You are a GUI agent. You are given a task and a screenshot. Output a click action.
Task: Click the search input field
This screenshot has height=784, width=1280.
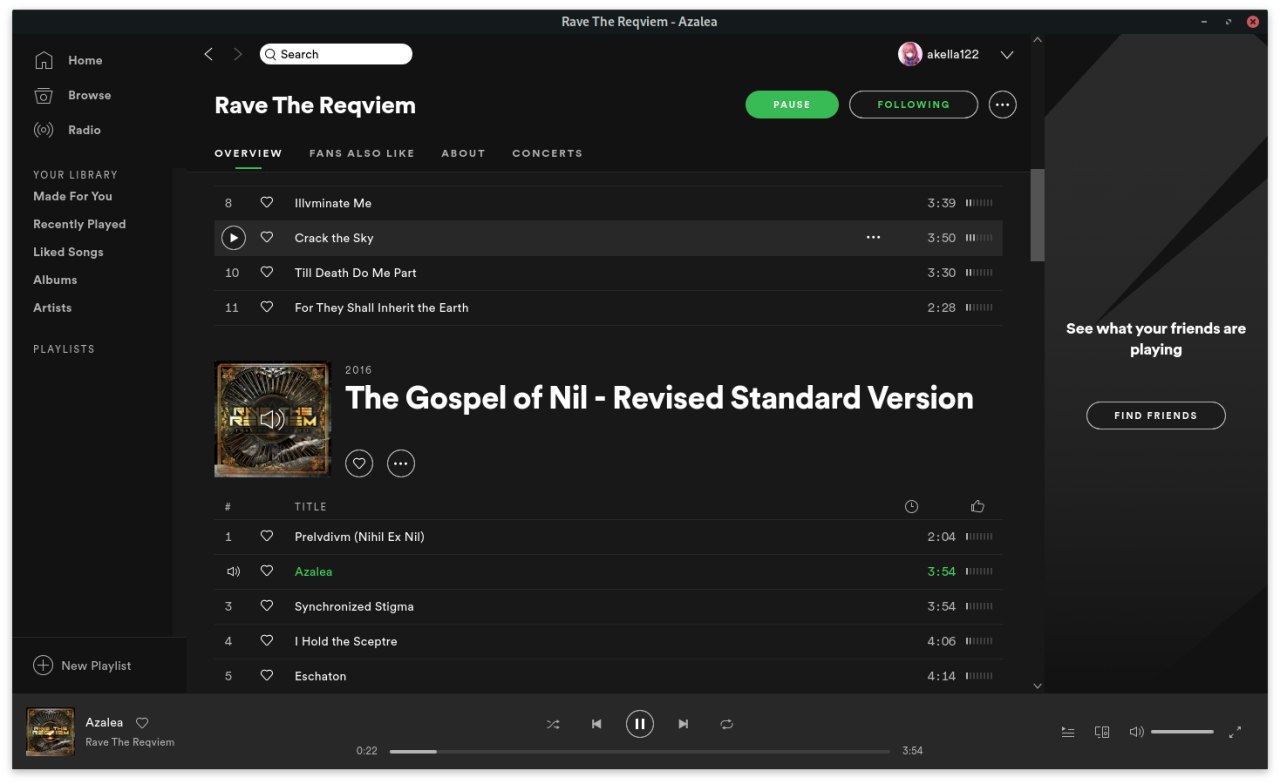pos(336,54)
